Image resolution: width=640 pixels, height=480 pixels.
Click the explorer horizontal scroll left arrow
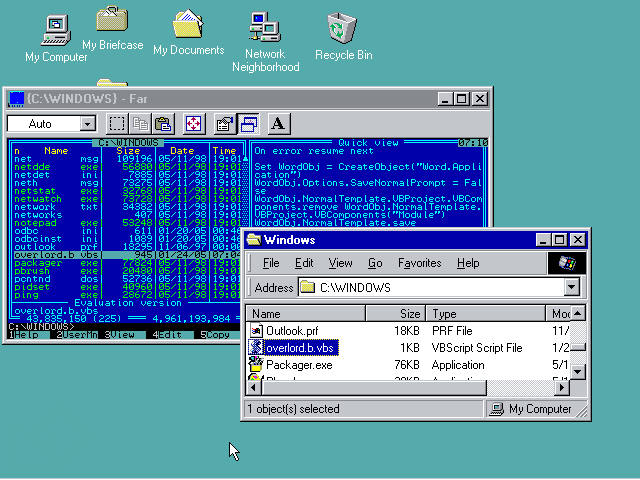253,387
